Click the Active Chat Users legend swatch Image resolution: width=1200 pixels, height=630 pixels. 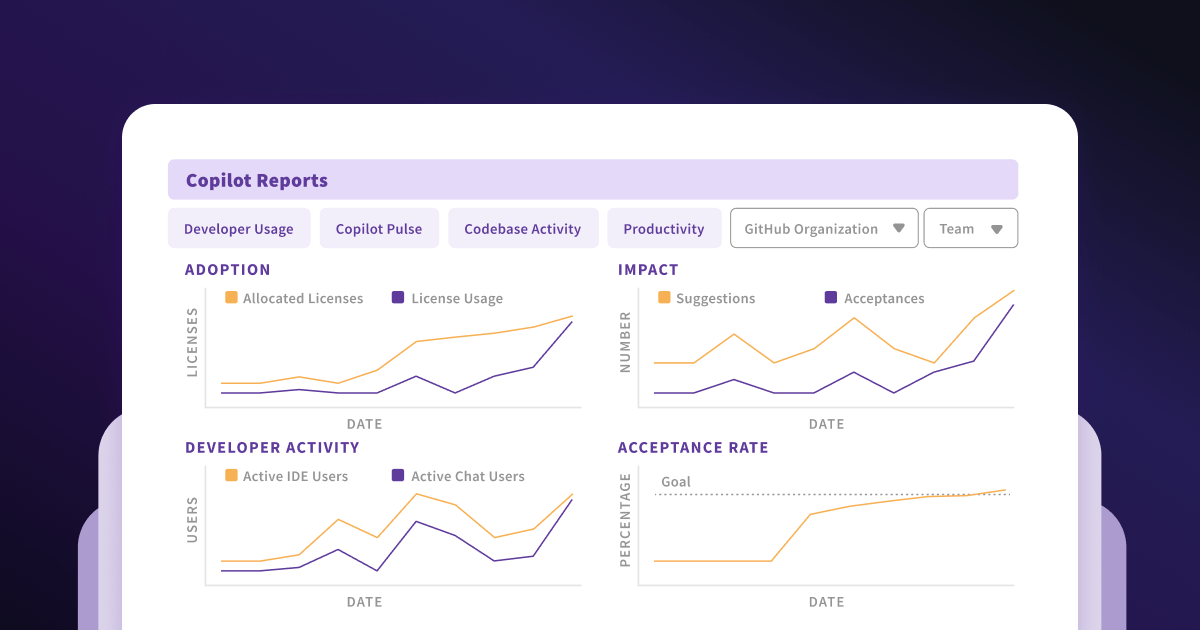point(398,476)
